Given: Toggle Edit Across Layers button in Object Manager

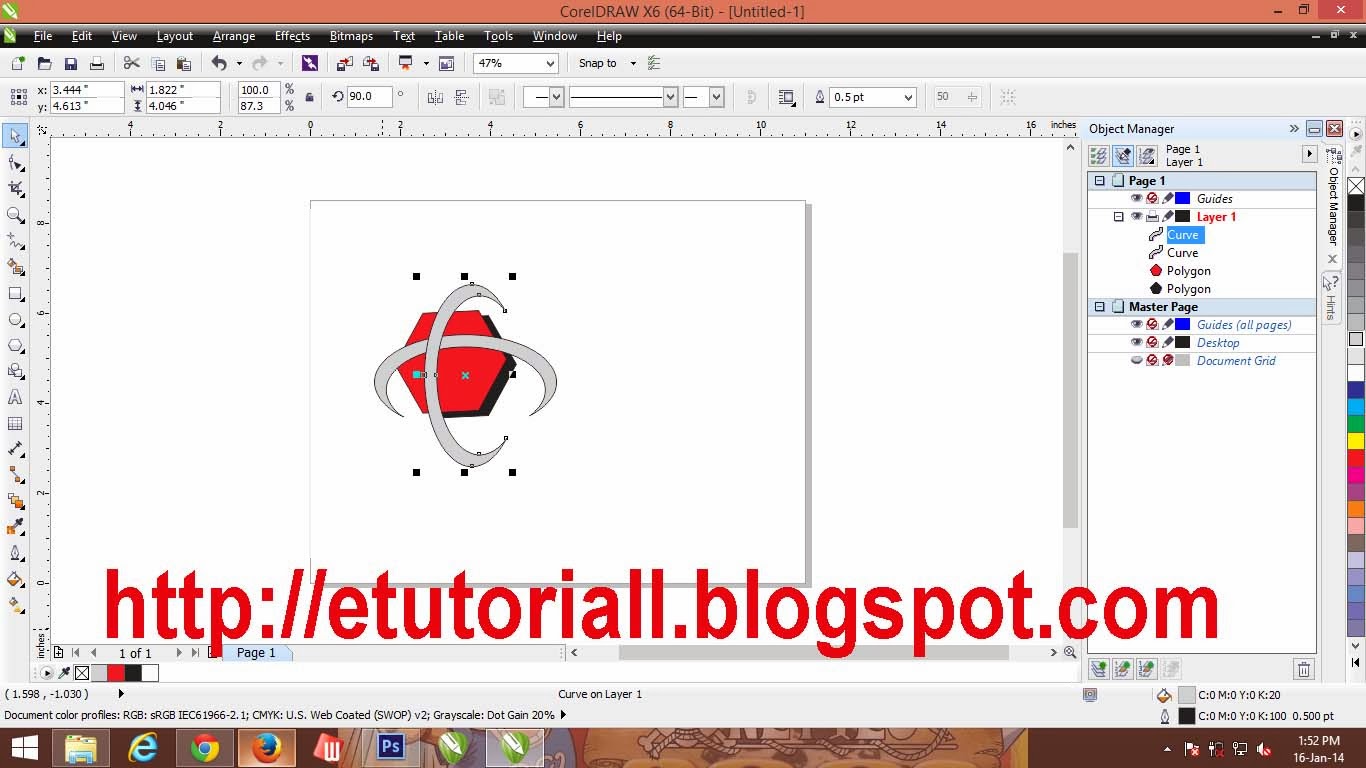Looking at the screenshot, I should point(1123,156).
